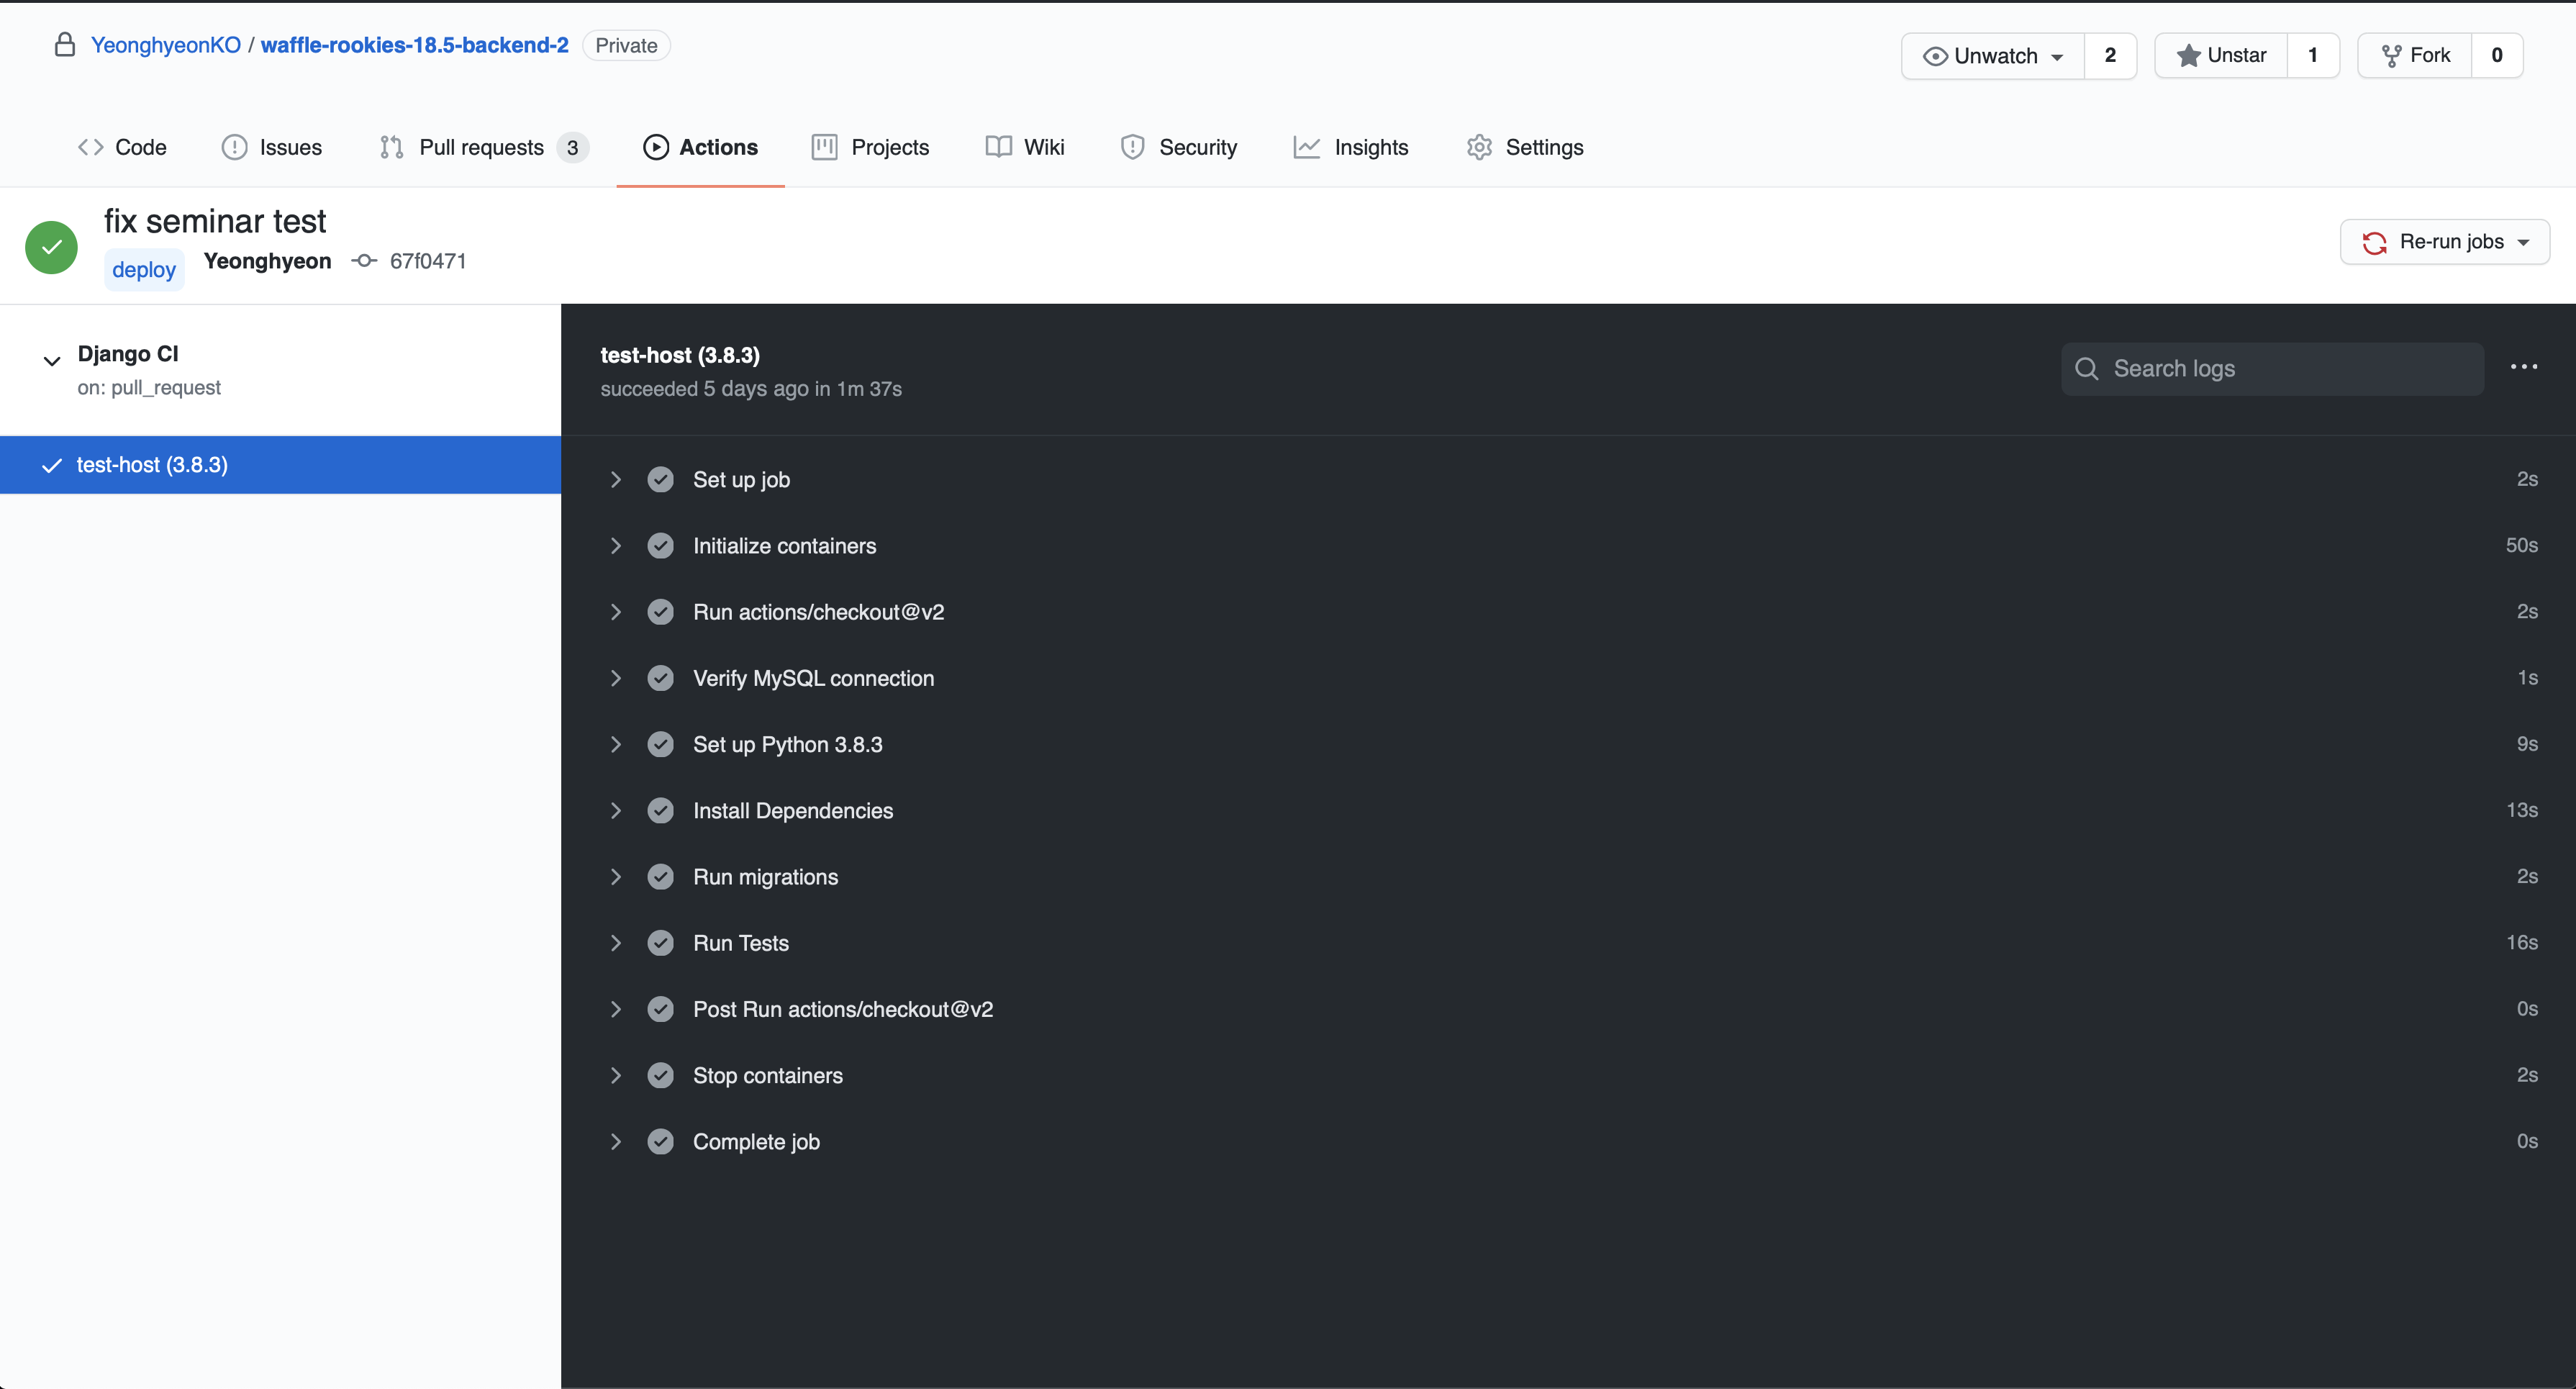Expand the Run Tests step
The width and height of the screenshot is (2576, 1389).
coord(616,942)
